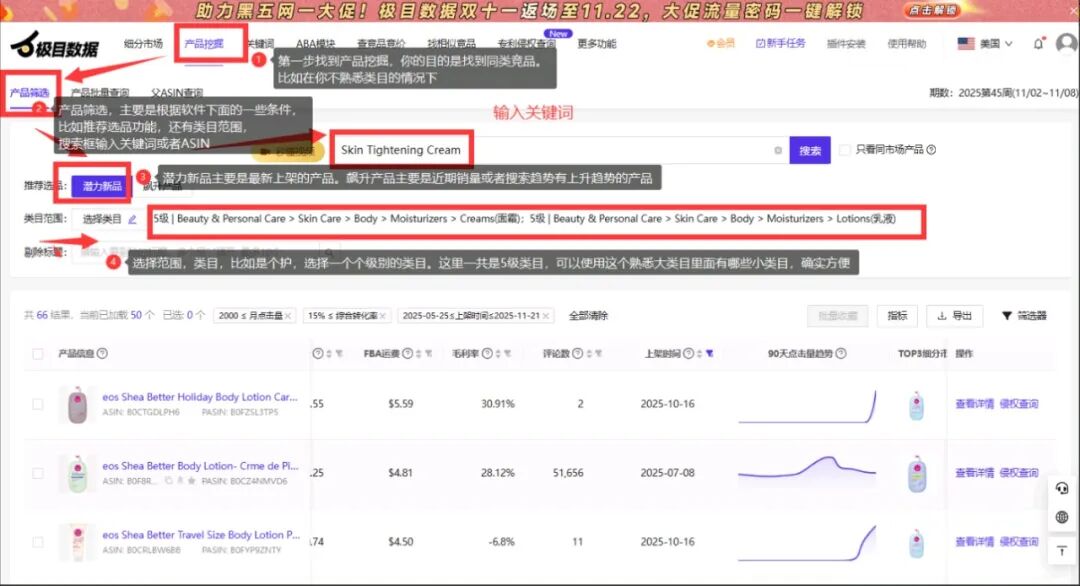Open product thumbnail of eos Holiday Body Lotion
1080x586 pixels.
(77, 404)
